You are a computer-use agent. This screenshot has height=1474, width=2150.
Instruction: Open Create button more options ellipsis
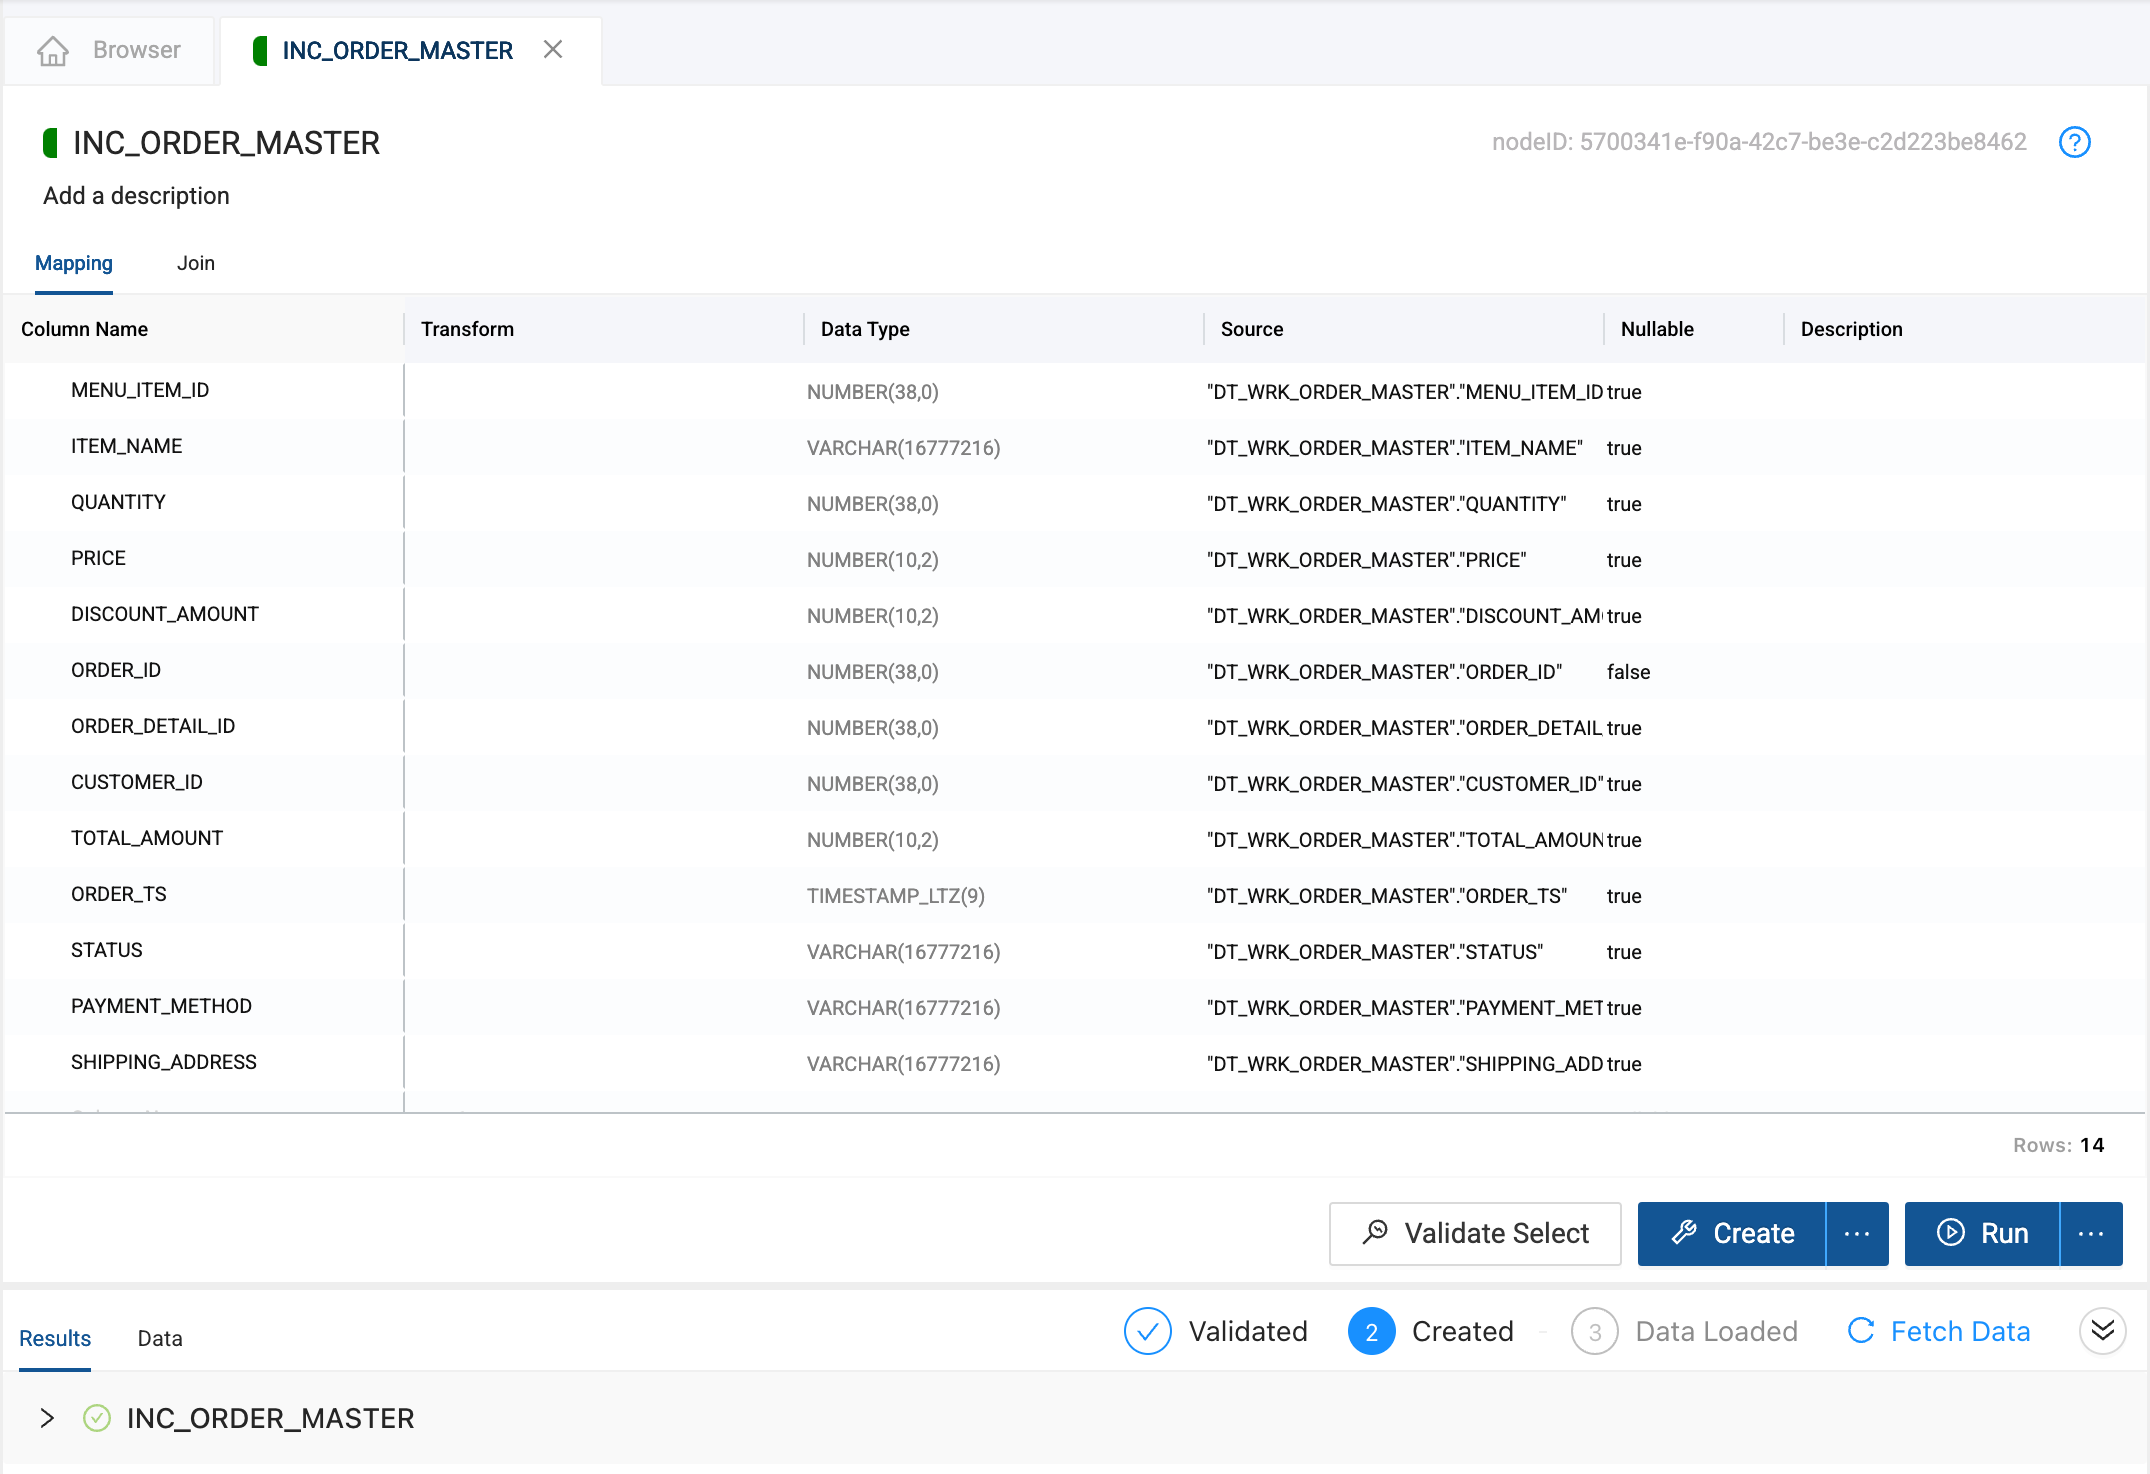[x=1857, y=1233]
